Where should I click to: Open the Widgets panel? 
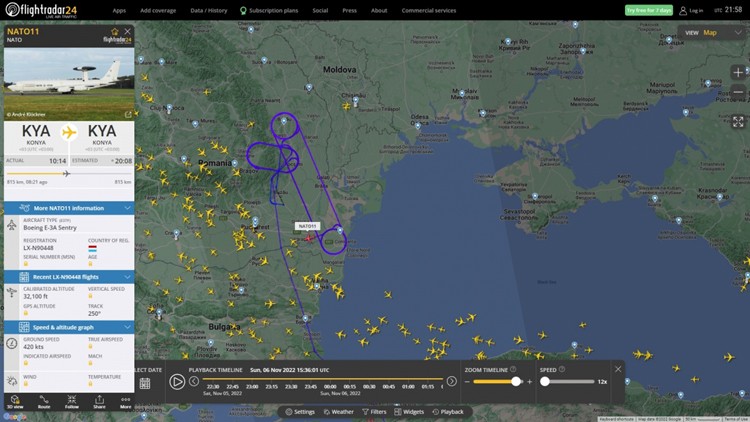(x=409, y=412)
